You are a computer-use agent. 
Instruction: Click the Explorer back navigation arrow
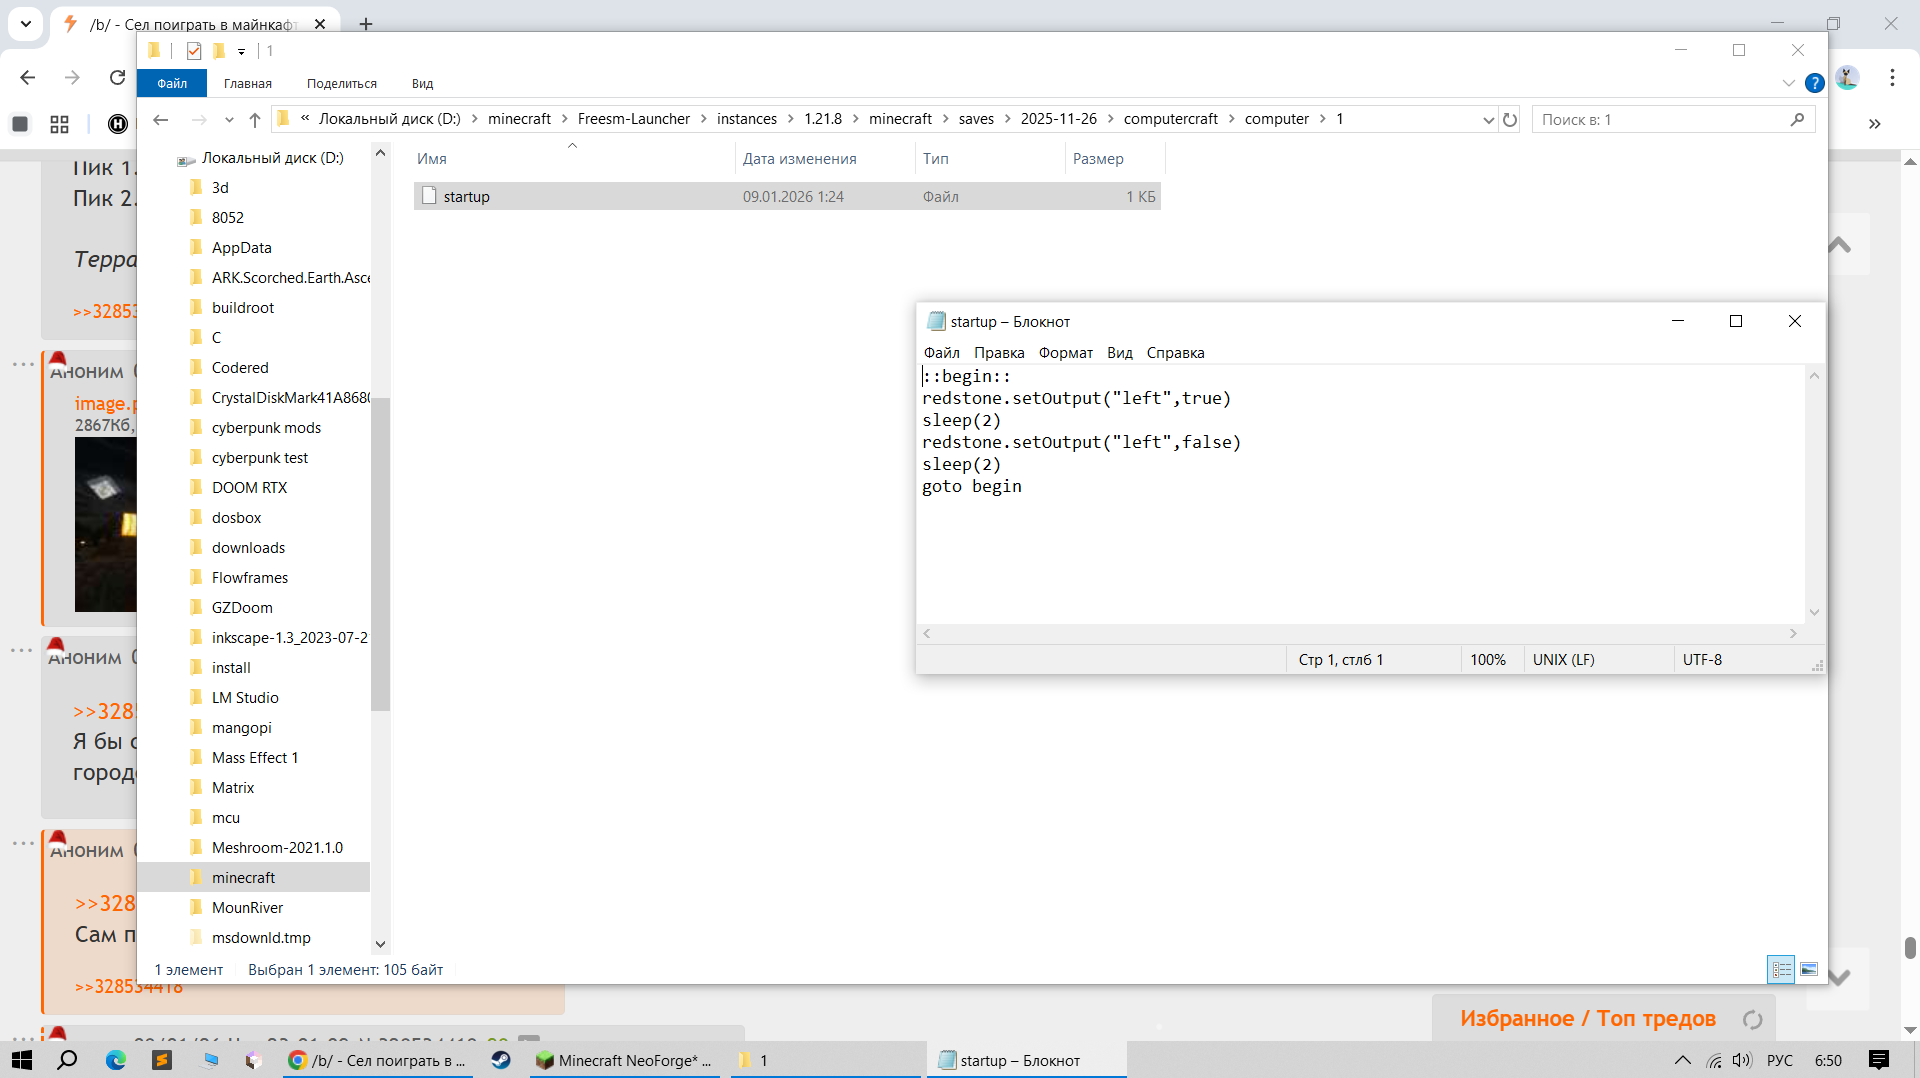tap(161, 120)
